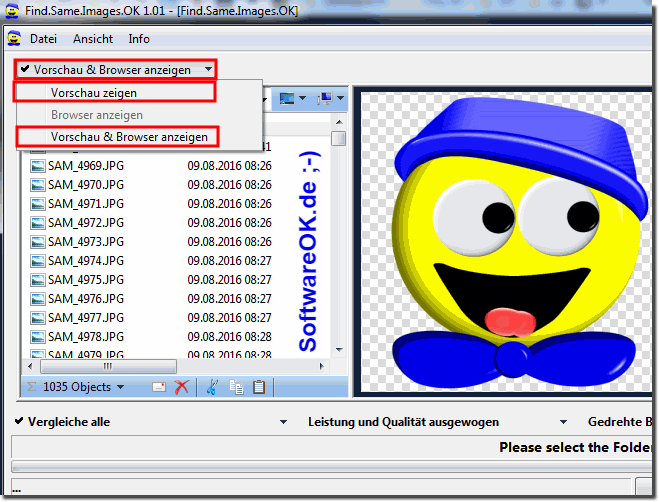Expand the 'Vergleiche alle' dropdown
The image size is (659, 502).
[284, 422]
